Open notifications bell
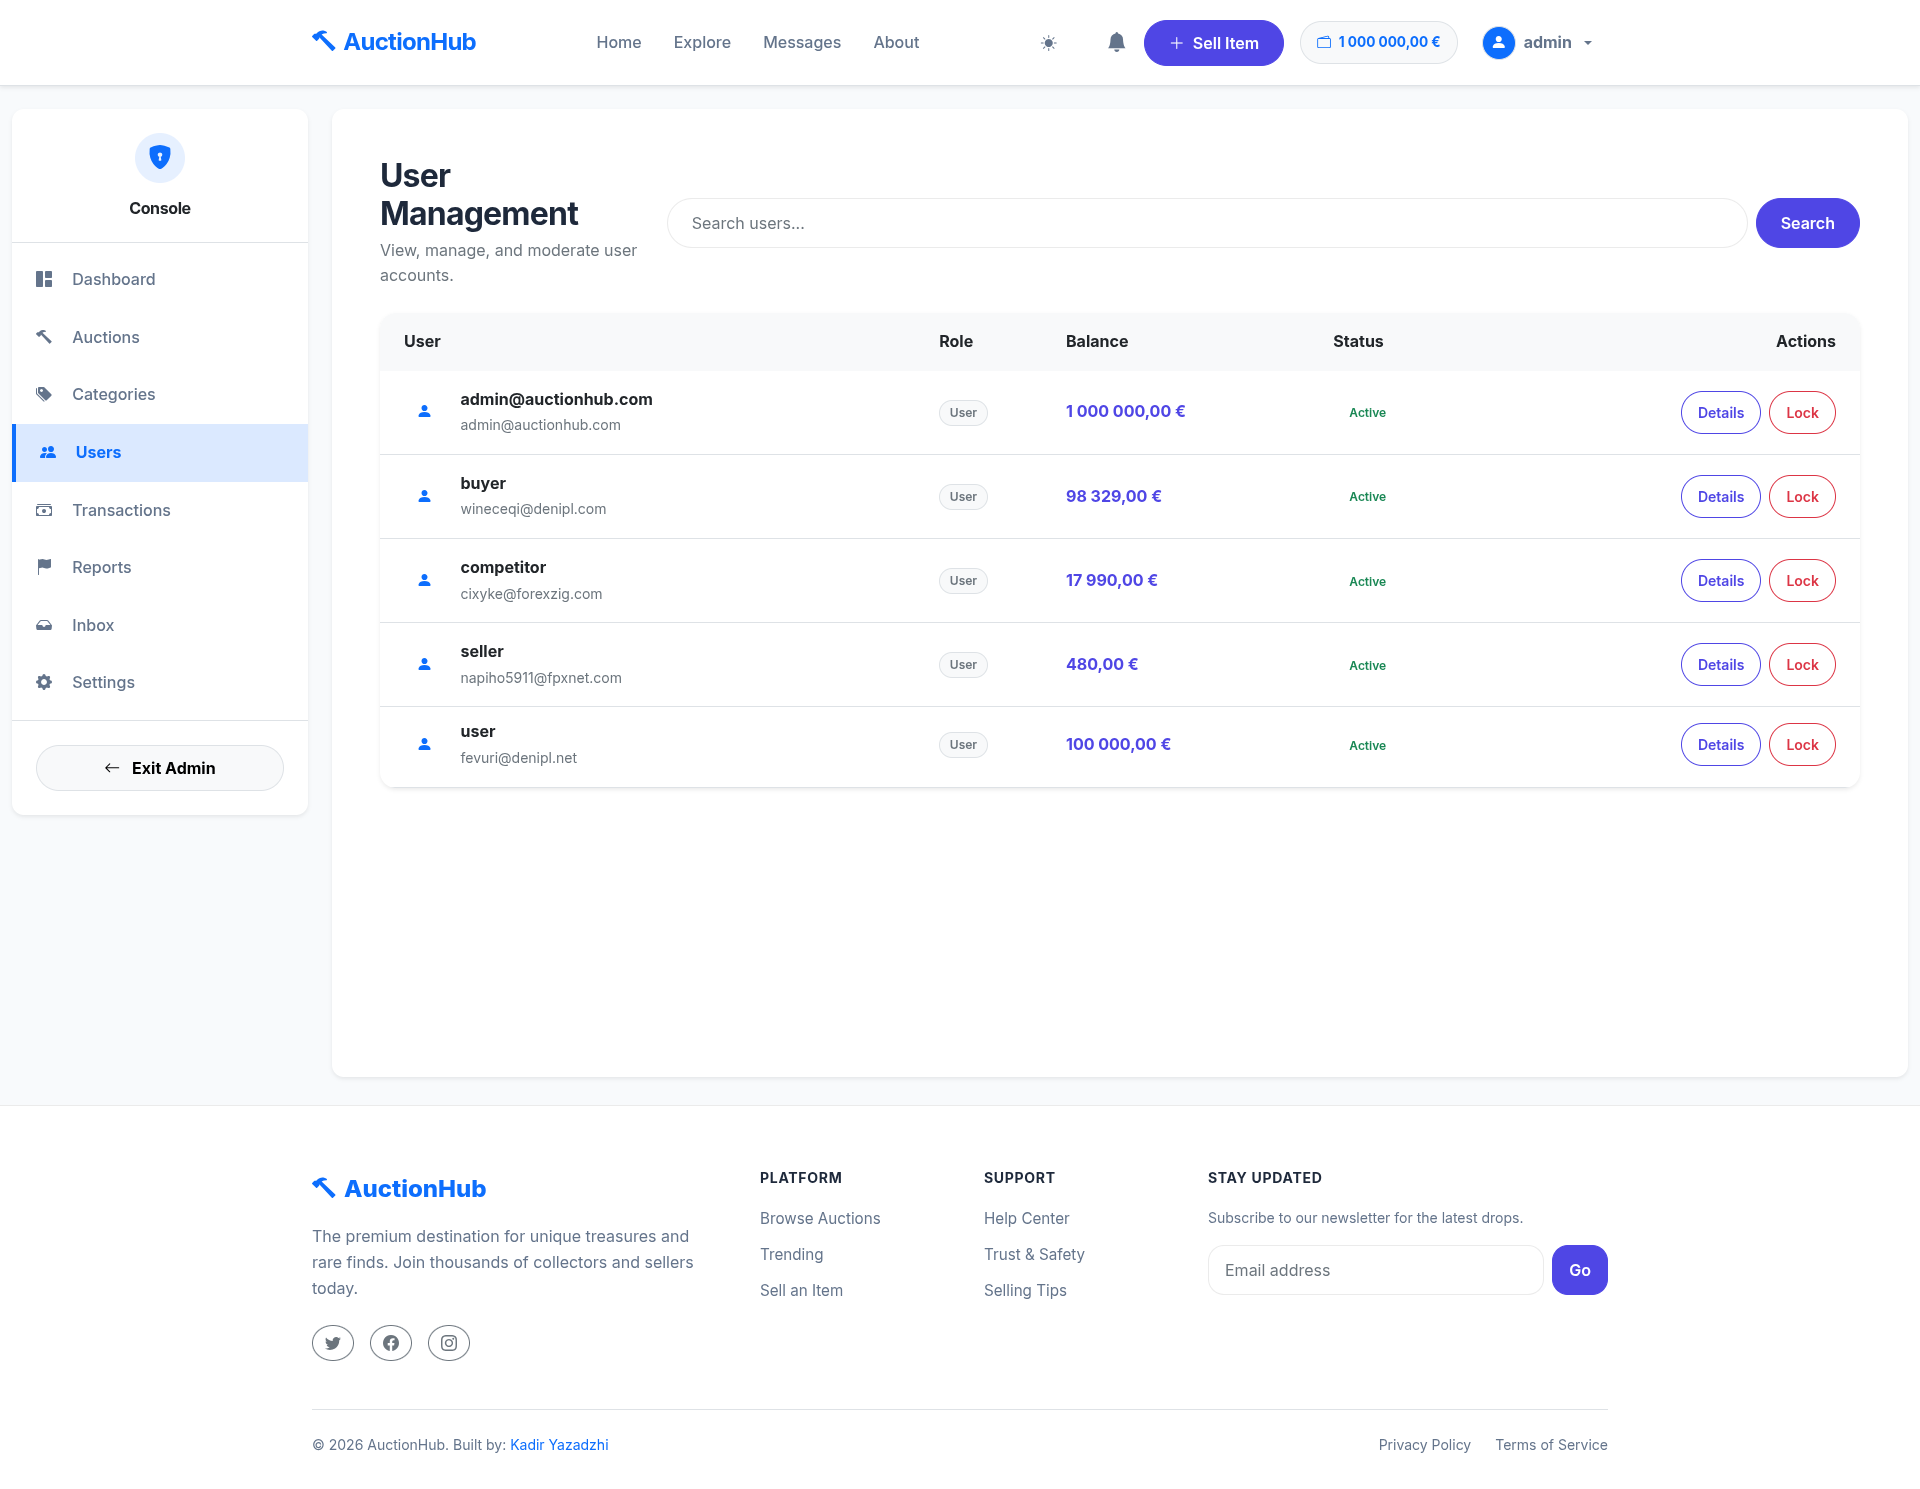 [1117, 42]
